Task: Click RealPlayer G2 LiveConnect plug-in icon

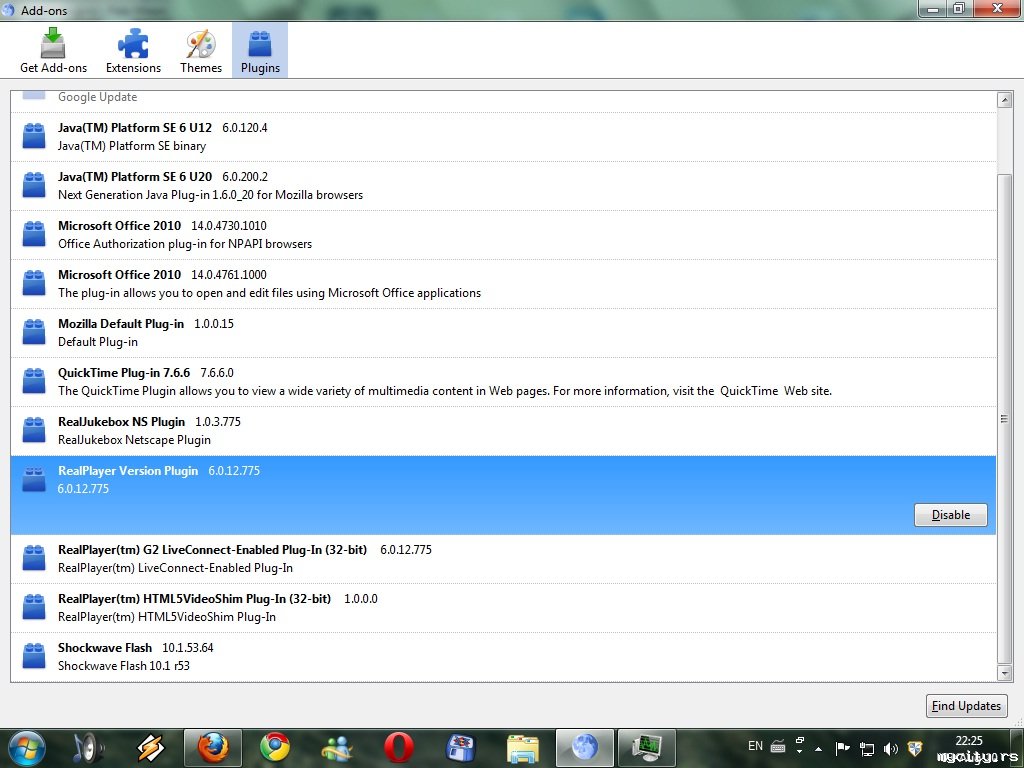Action: pos(34,558)
